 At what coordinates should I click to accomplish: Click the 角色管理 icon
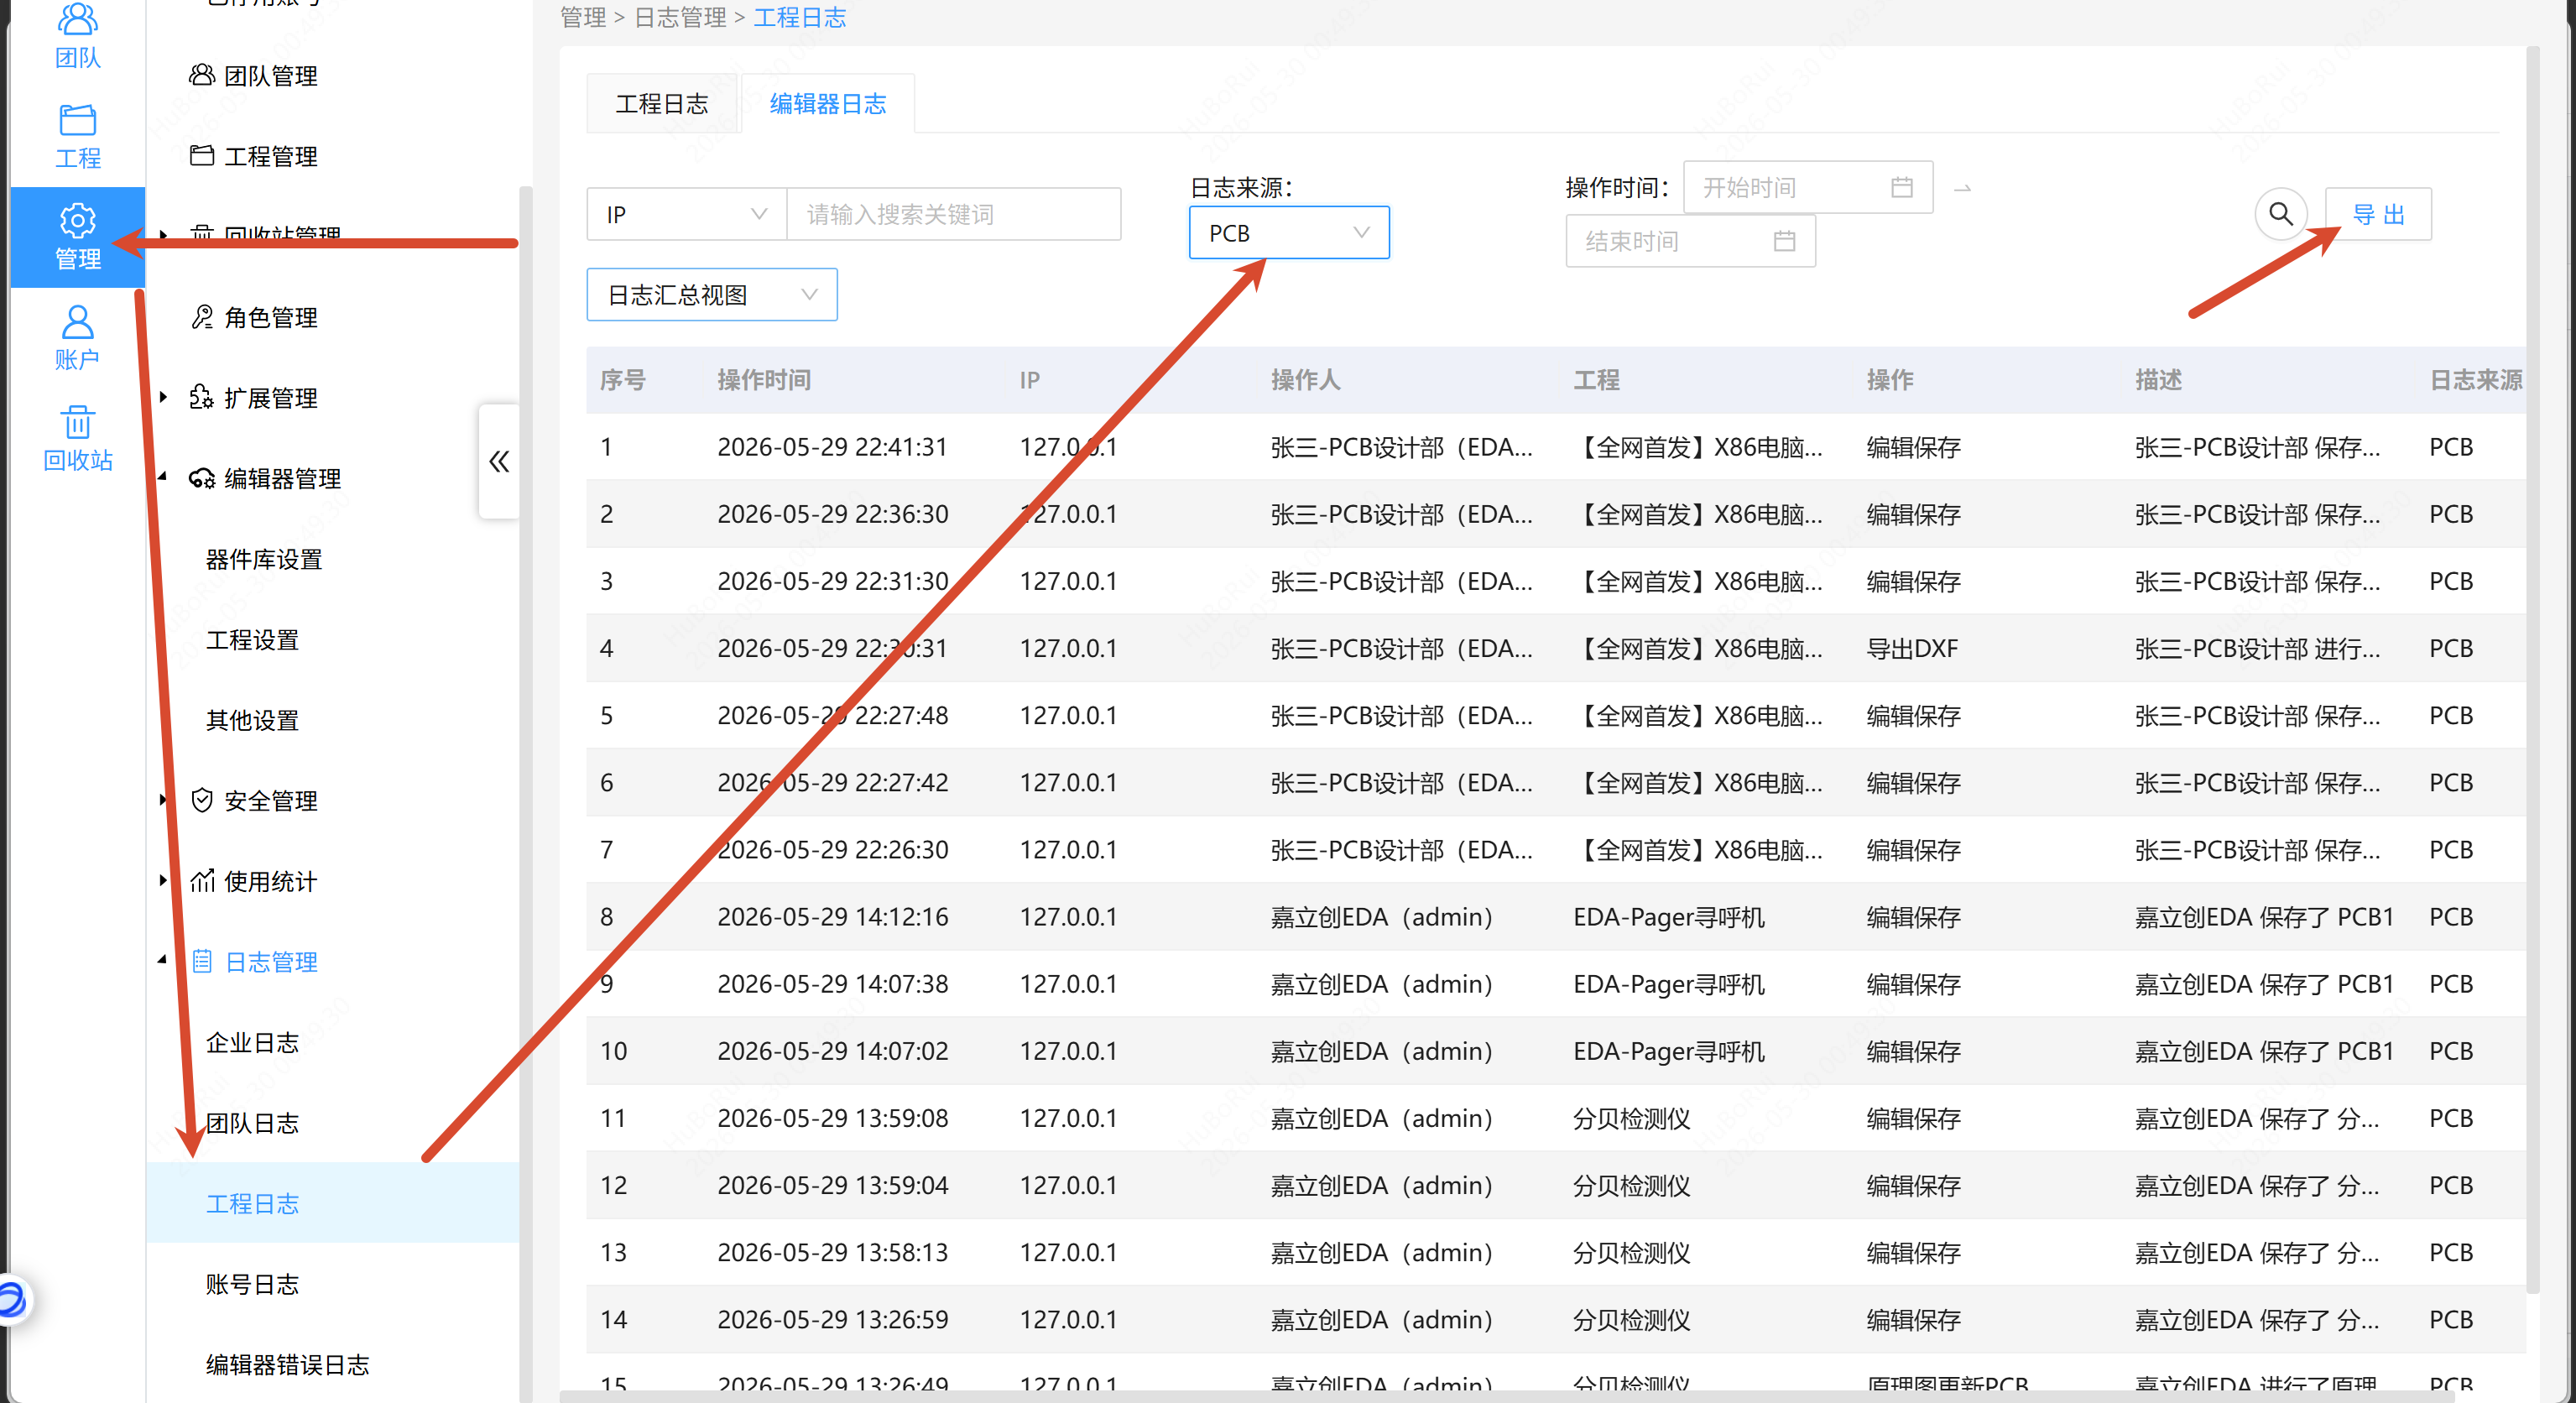coord(201,317)
